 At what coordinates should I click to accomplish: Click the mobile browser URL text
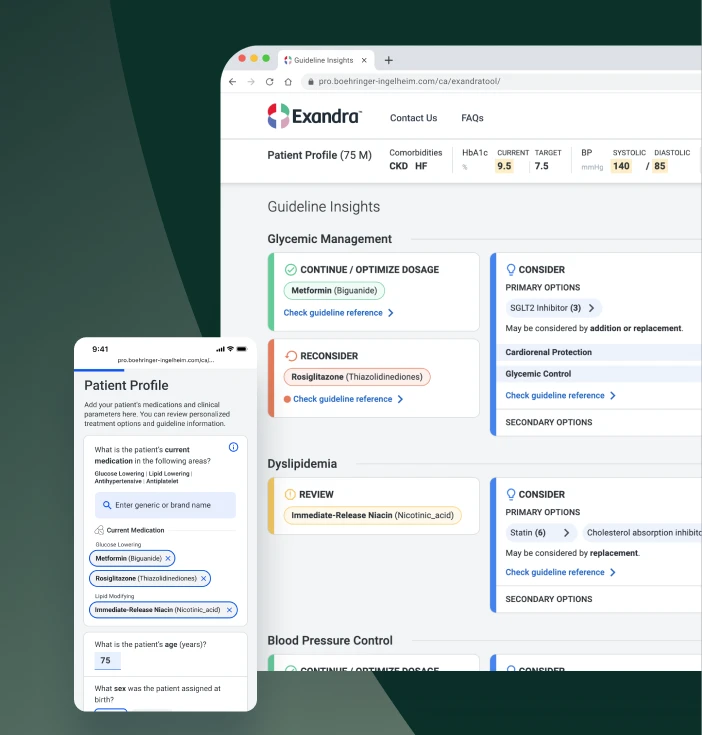click(165, 360)
